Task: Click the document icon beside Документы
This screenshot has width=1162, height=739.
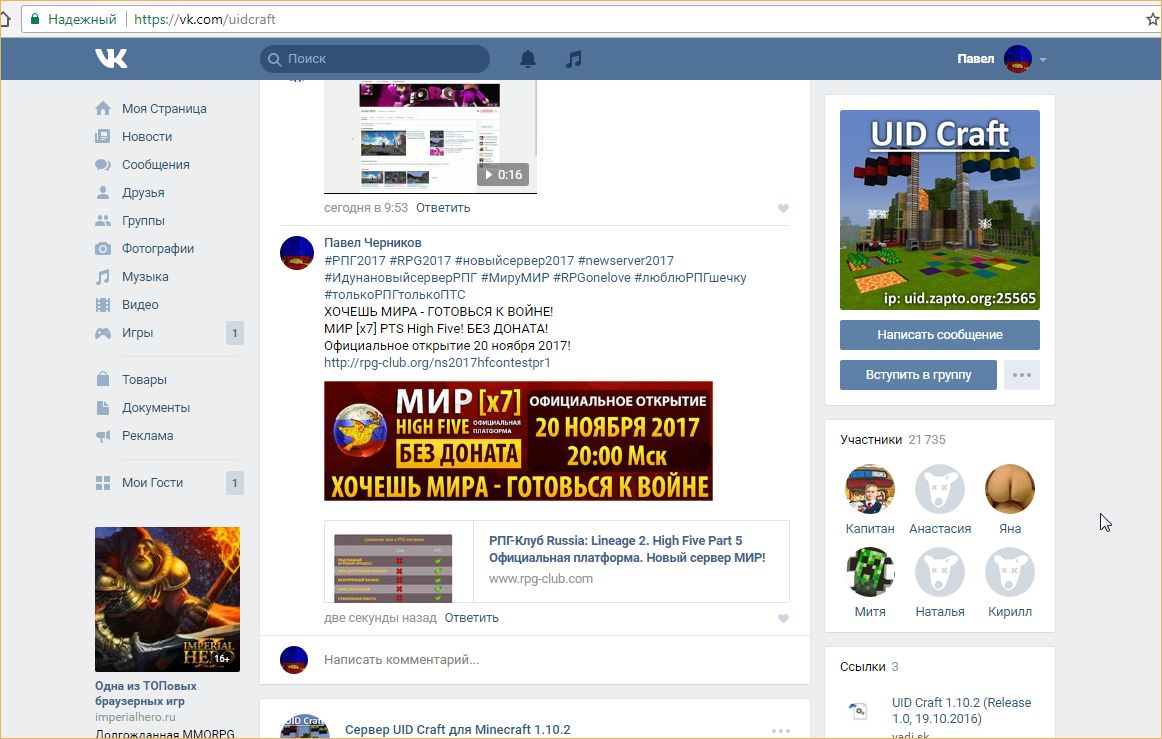Action: coord(103,408)
